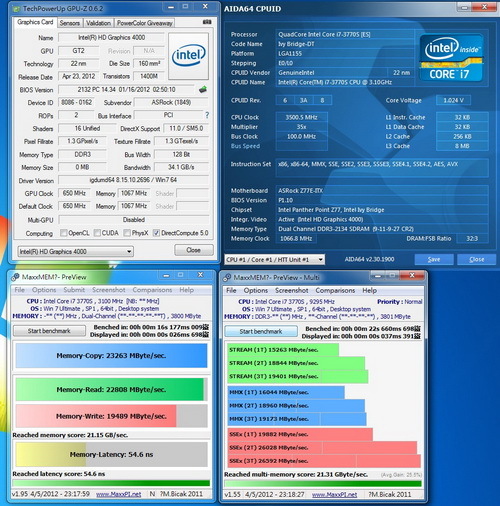Click the Driver Version field igdumd64

coord(133,180)
